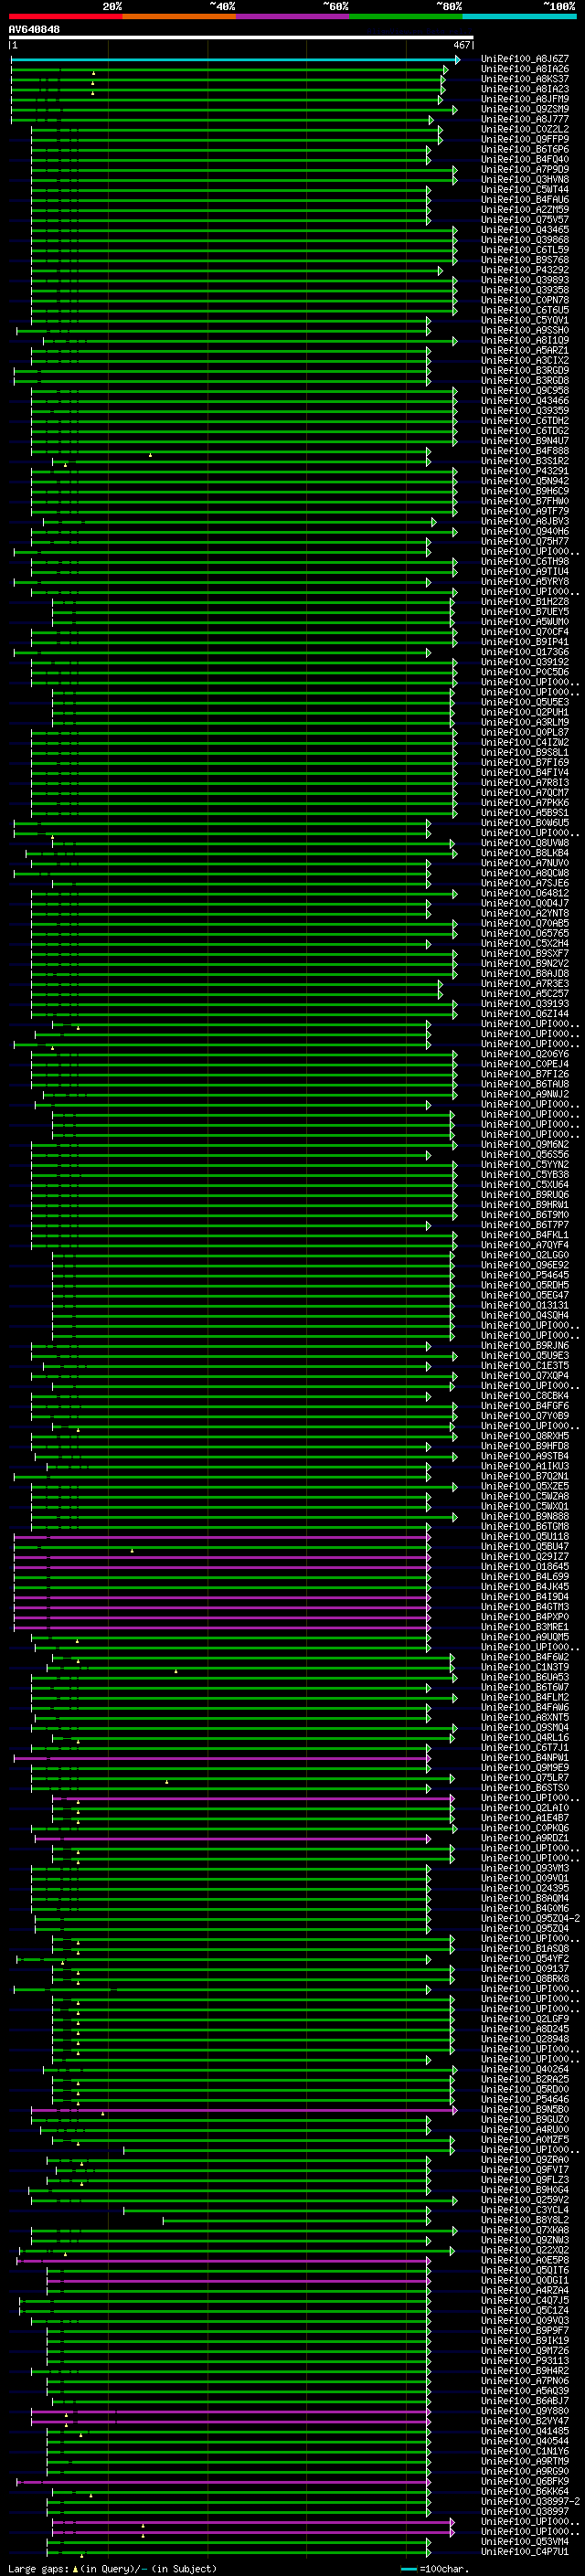Open hit UniRef100_C1N3T9
This screenshot has height=2576, width=585.
(525, 1667)
